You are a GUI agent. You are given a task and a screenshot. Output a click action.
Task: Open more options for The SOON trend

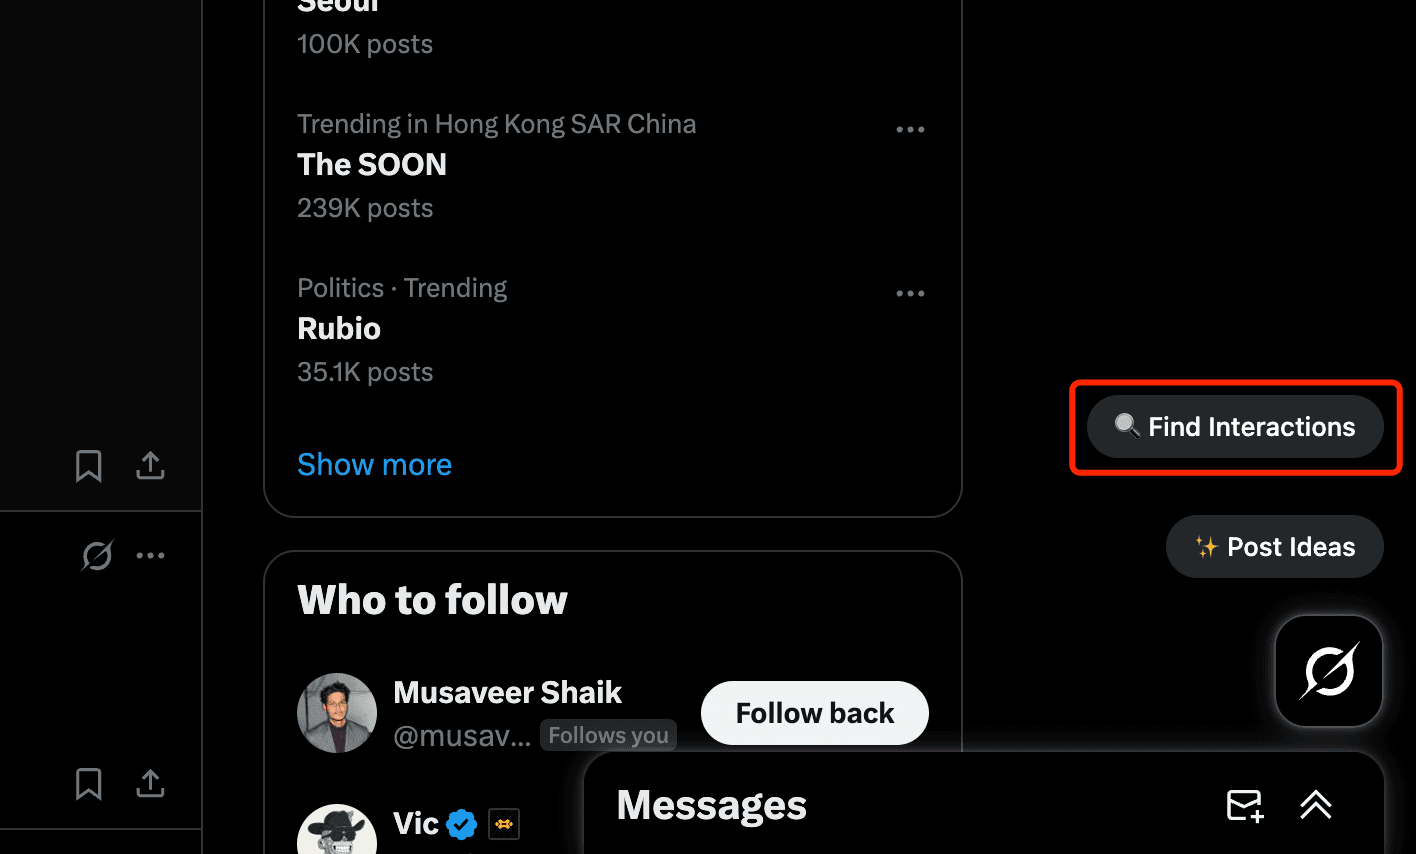[x=910, y=130]
